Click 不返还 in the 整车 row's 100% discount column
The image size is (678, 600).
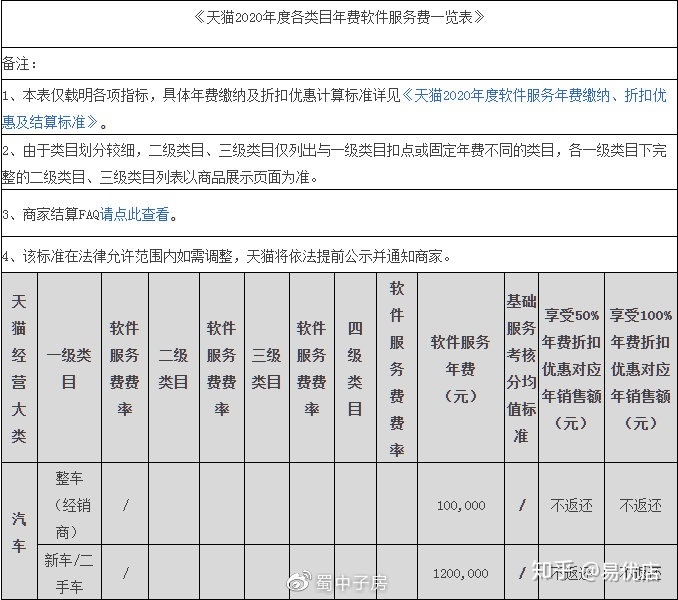(x=641, y=505)
